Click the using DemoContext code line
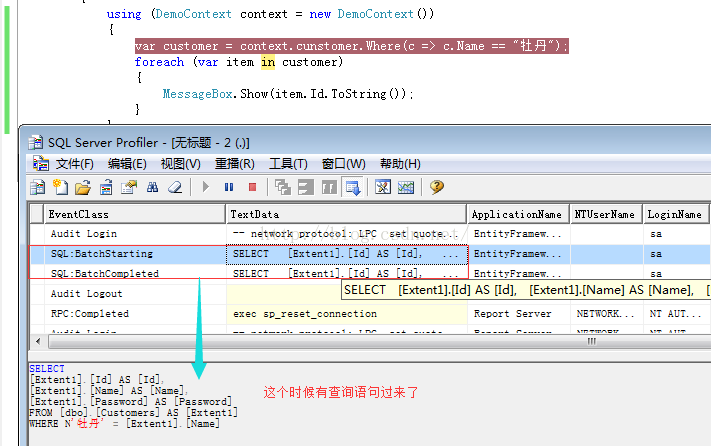 click(x=270, y=14)
